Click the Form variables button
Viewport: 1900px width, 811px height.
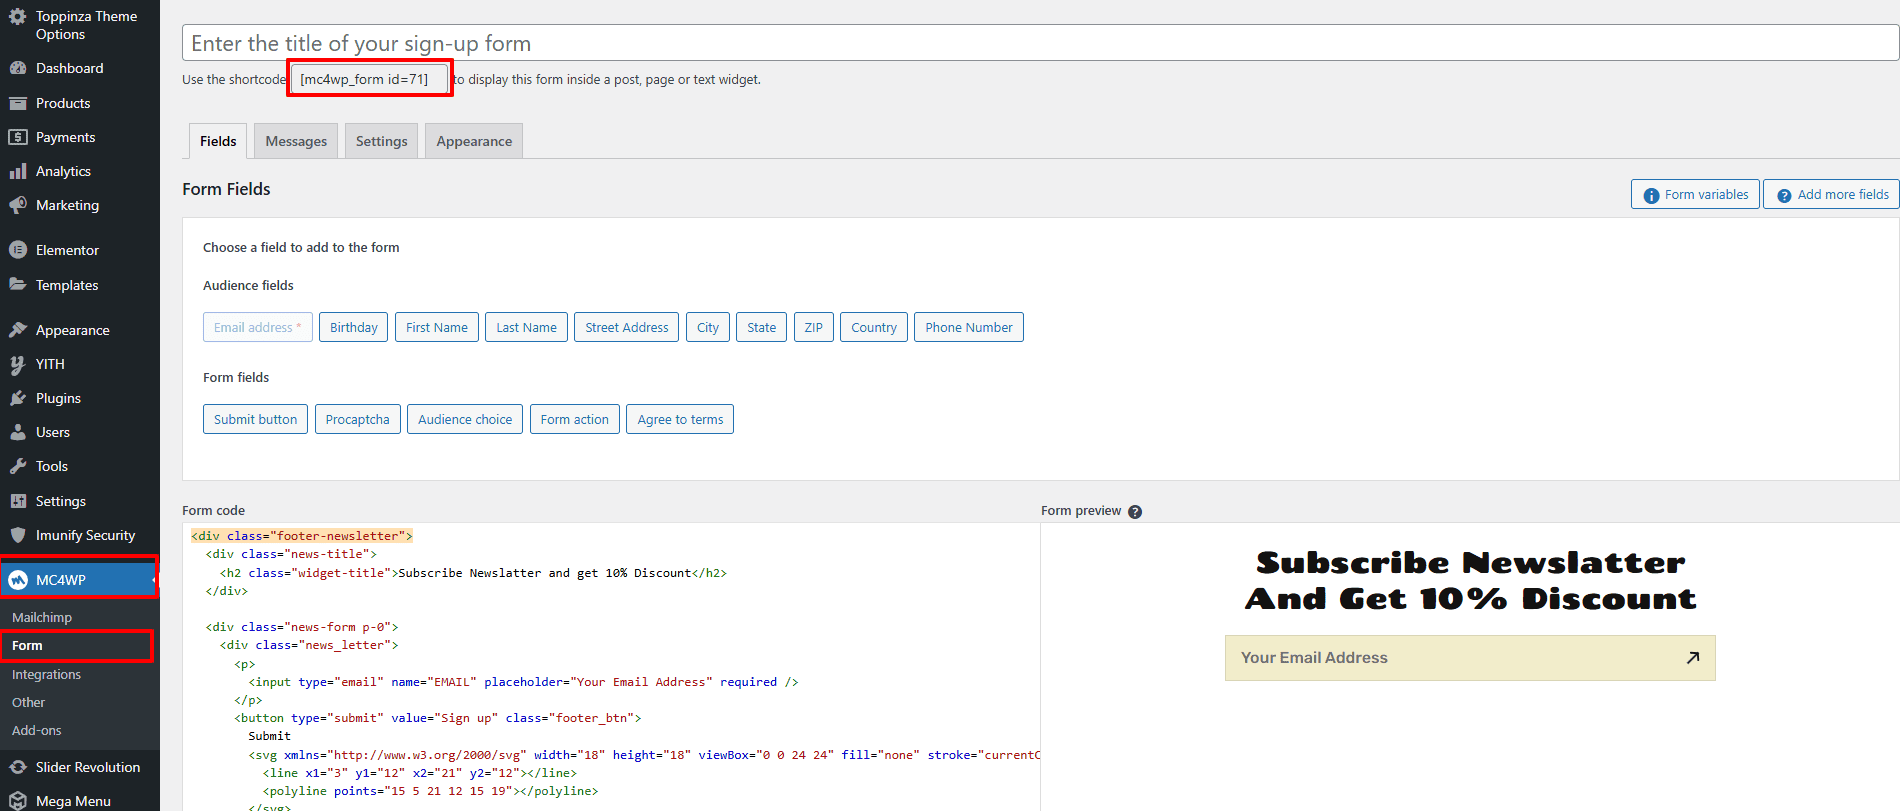coord(1695,195)
